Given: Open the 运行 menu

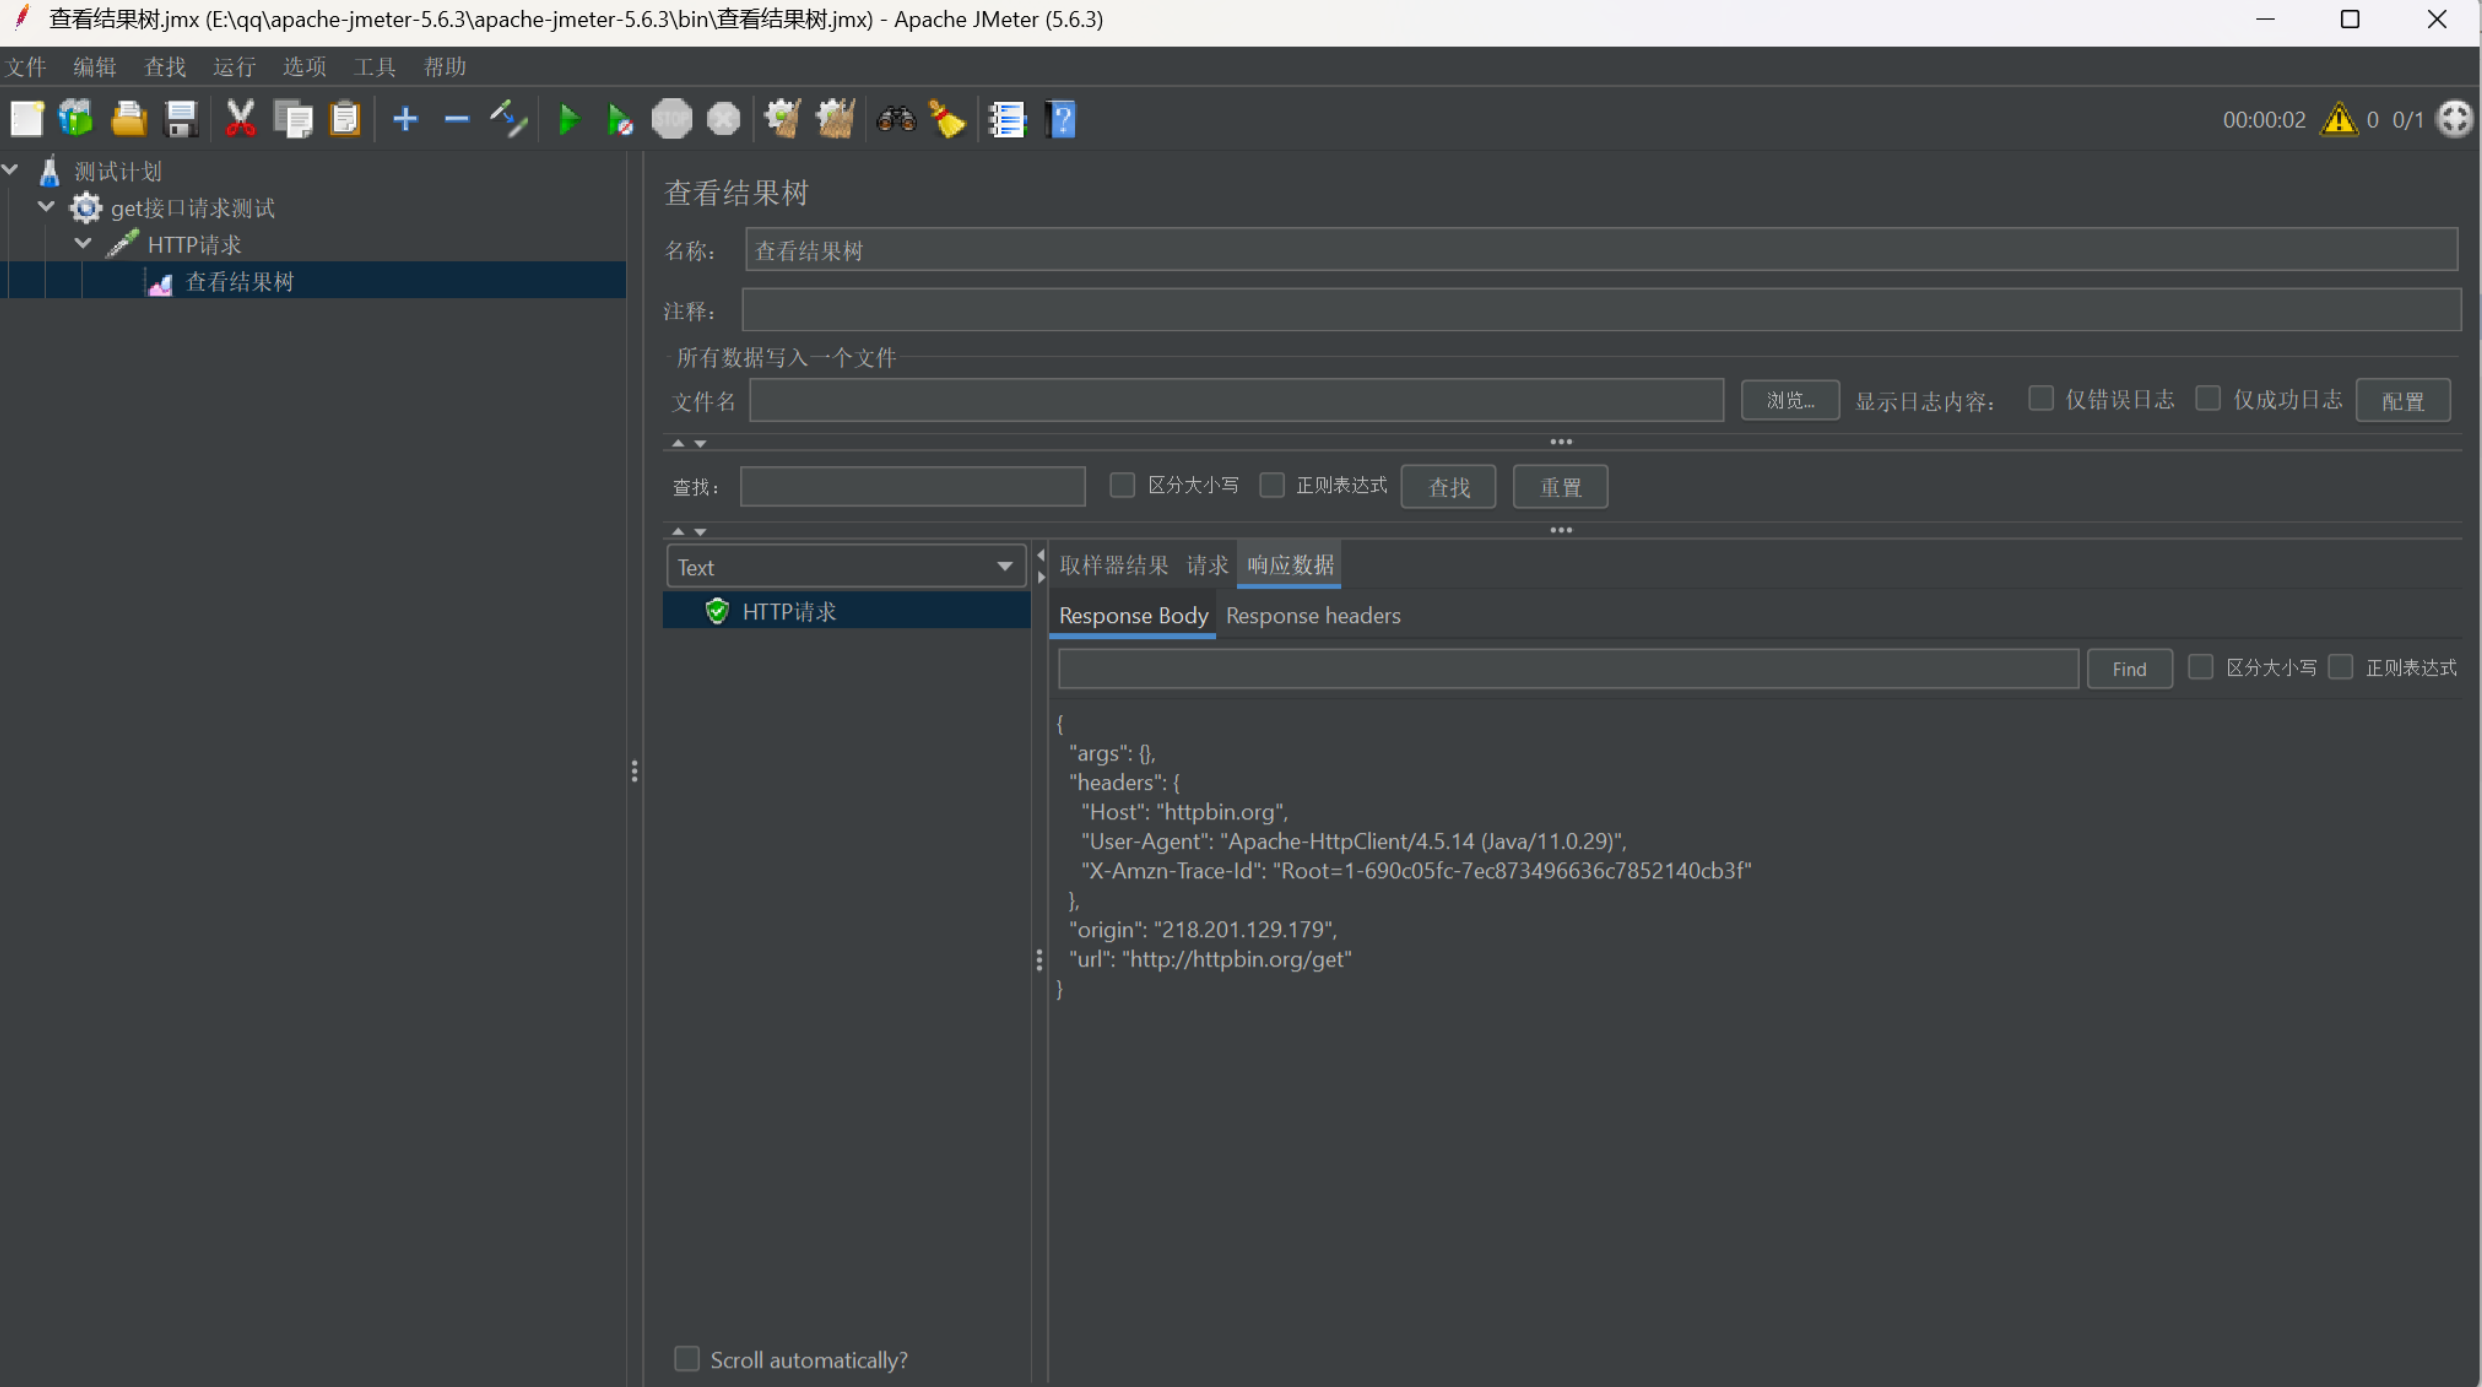Looking at the screenshot, I should 234,67.
